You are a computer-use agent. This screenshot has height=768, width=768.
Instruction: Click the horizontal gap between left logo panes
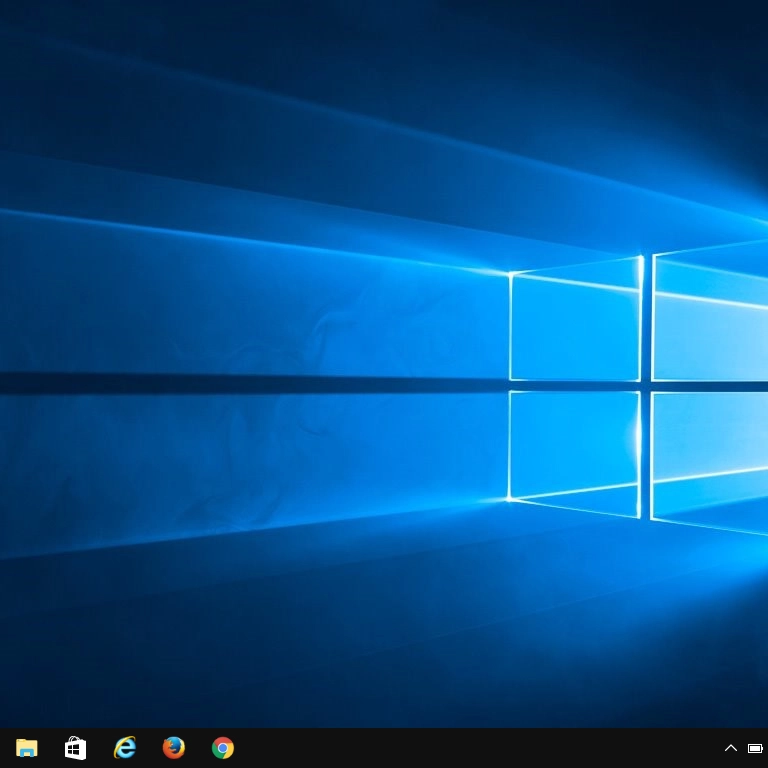point(574,386)
